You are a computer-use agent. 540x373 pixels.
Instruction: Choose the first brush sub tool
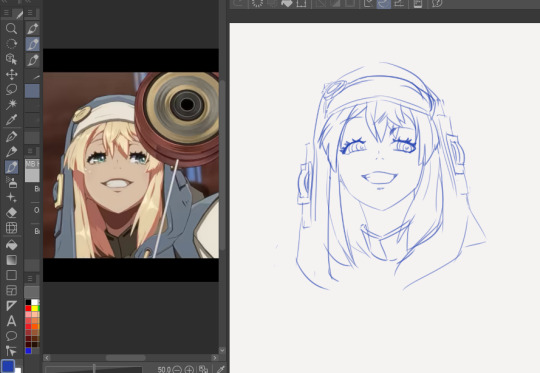[x=32, y=29]
